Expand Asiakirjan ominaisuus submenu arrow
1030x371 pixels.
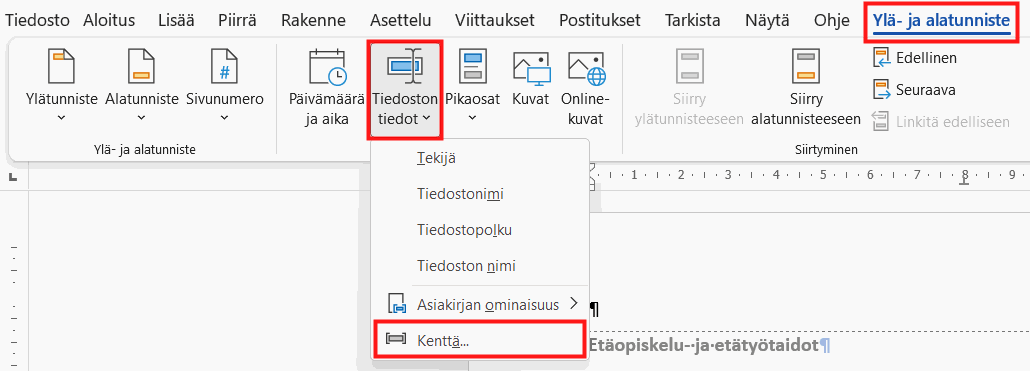pyautogui.click(x=573, y=303)
